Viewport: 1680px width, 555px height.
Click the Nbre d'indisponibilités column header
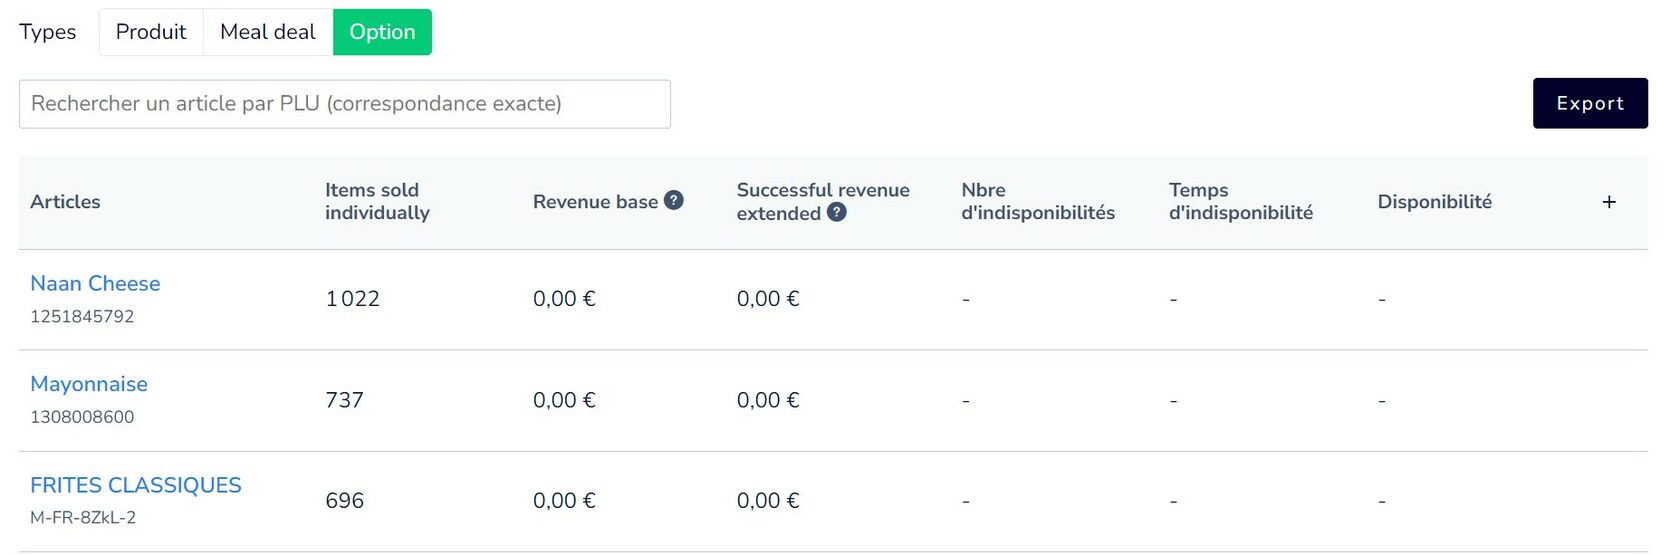(x=1038, y=201)
